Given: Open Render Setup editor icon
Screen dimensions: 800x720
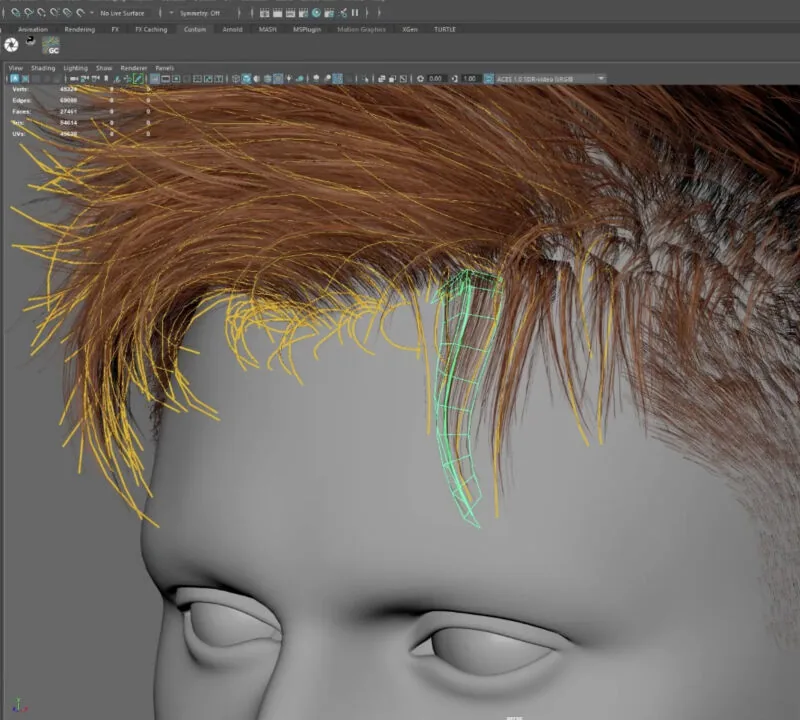Looking at the screenshot, I should tap(329, 13).
